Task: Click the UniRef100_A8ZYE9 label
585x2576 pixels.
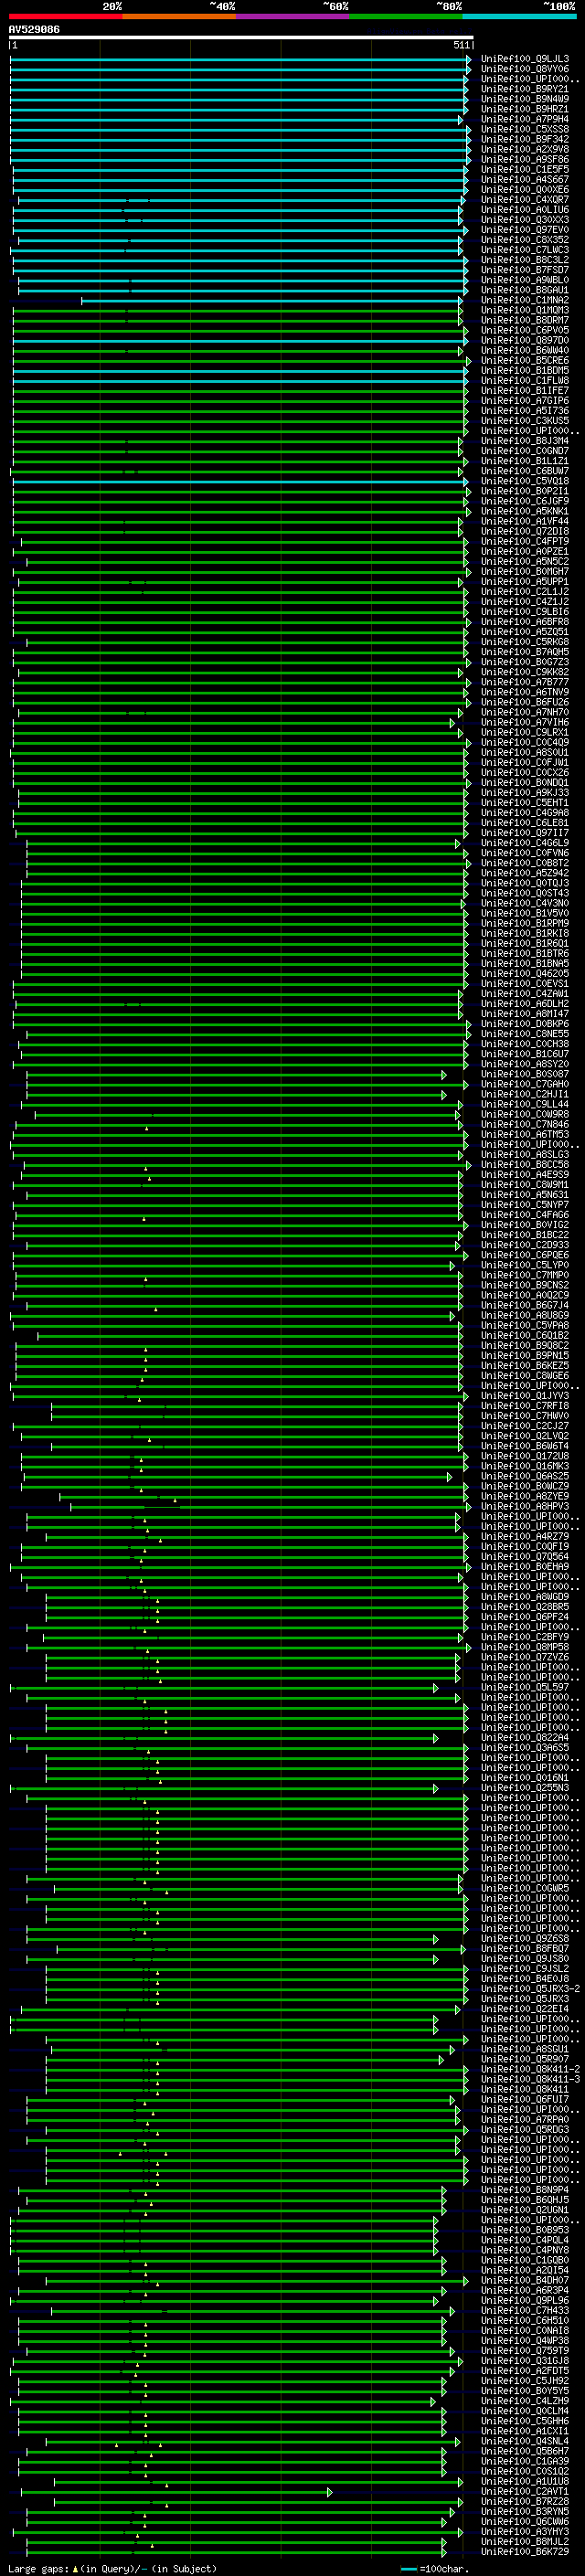Action: 525,1497
